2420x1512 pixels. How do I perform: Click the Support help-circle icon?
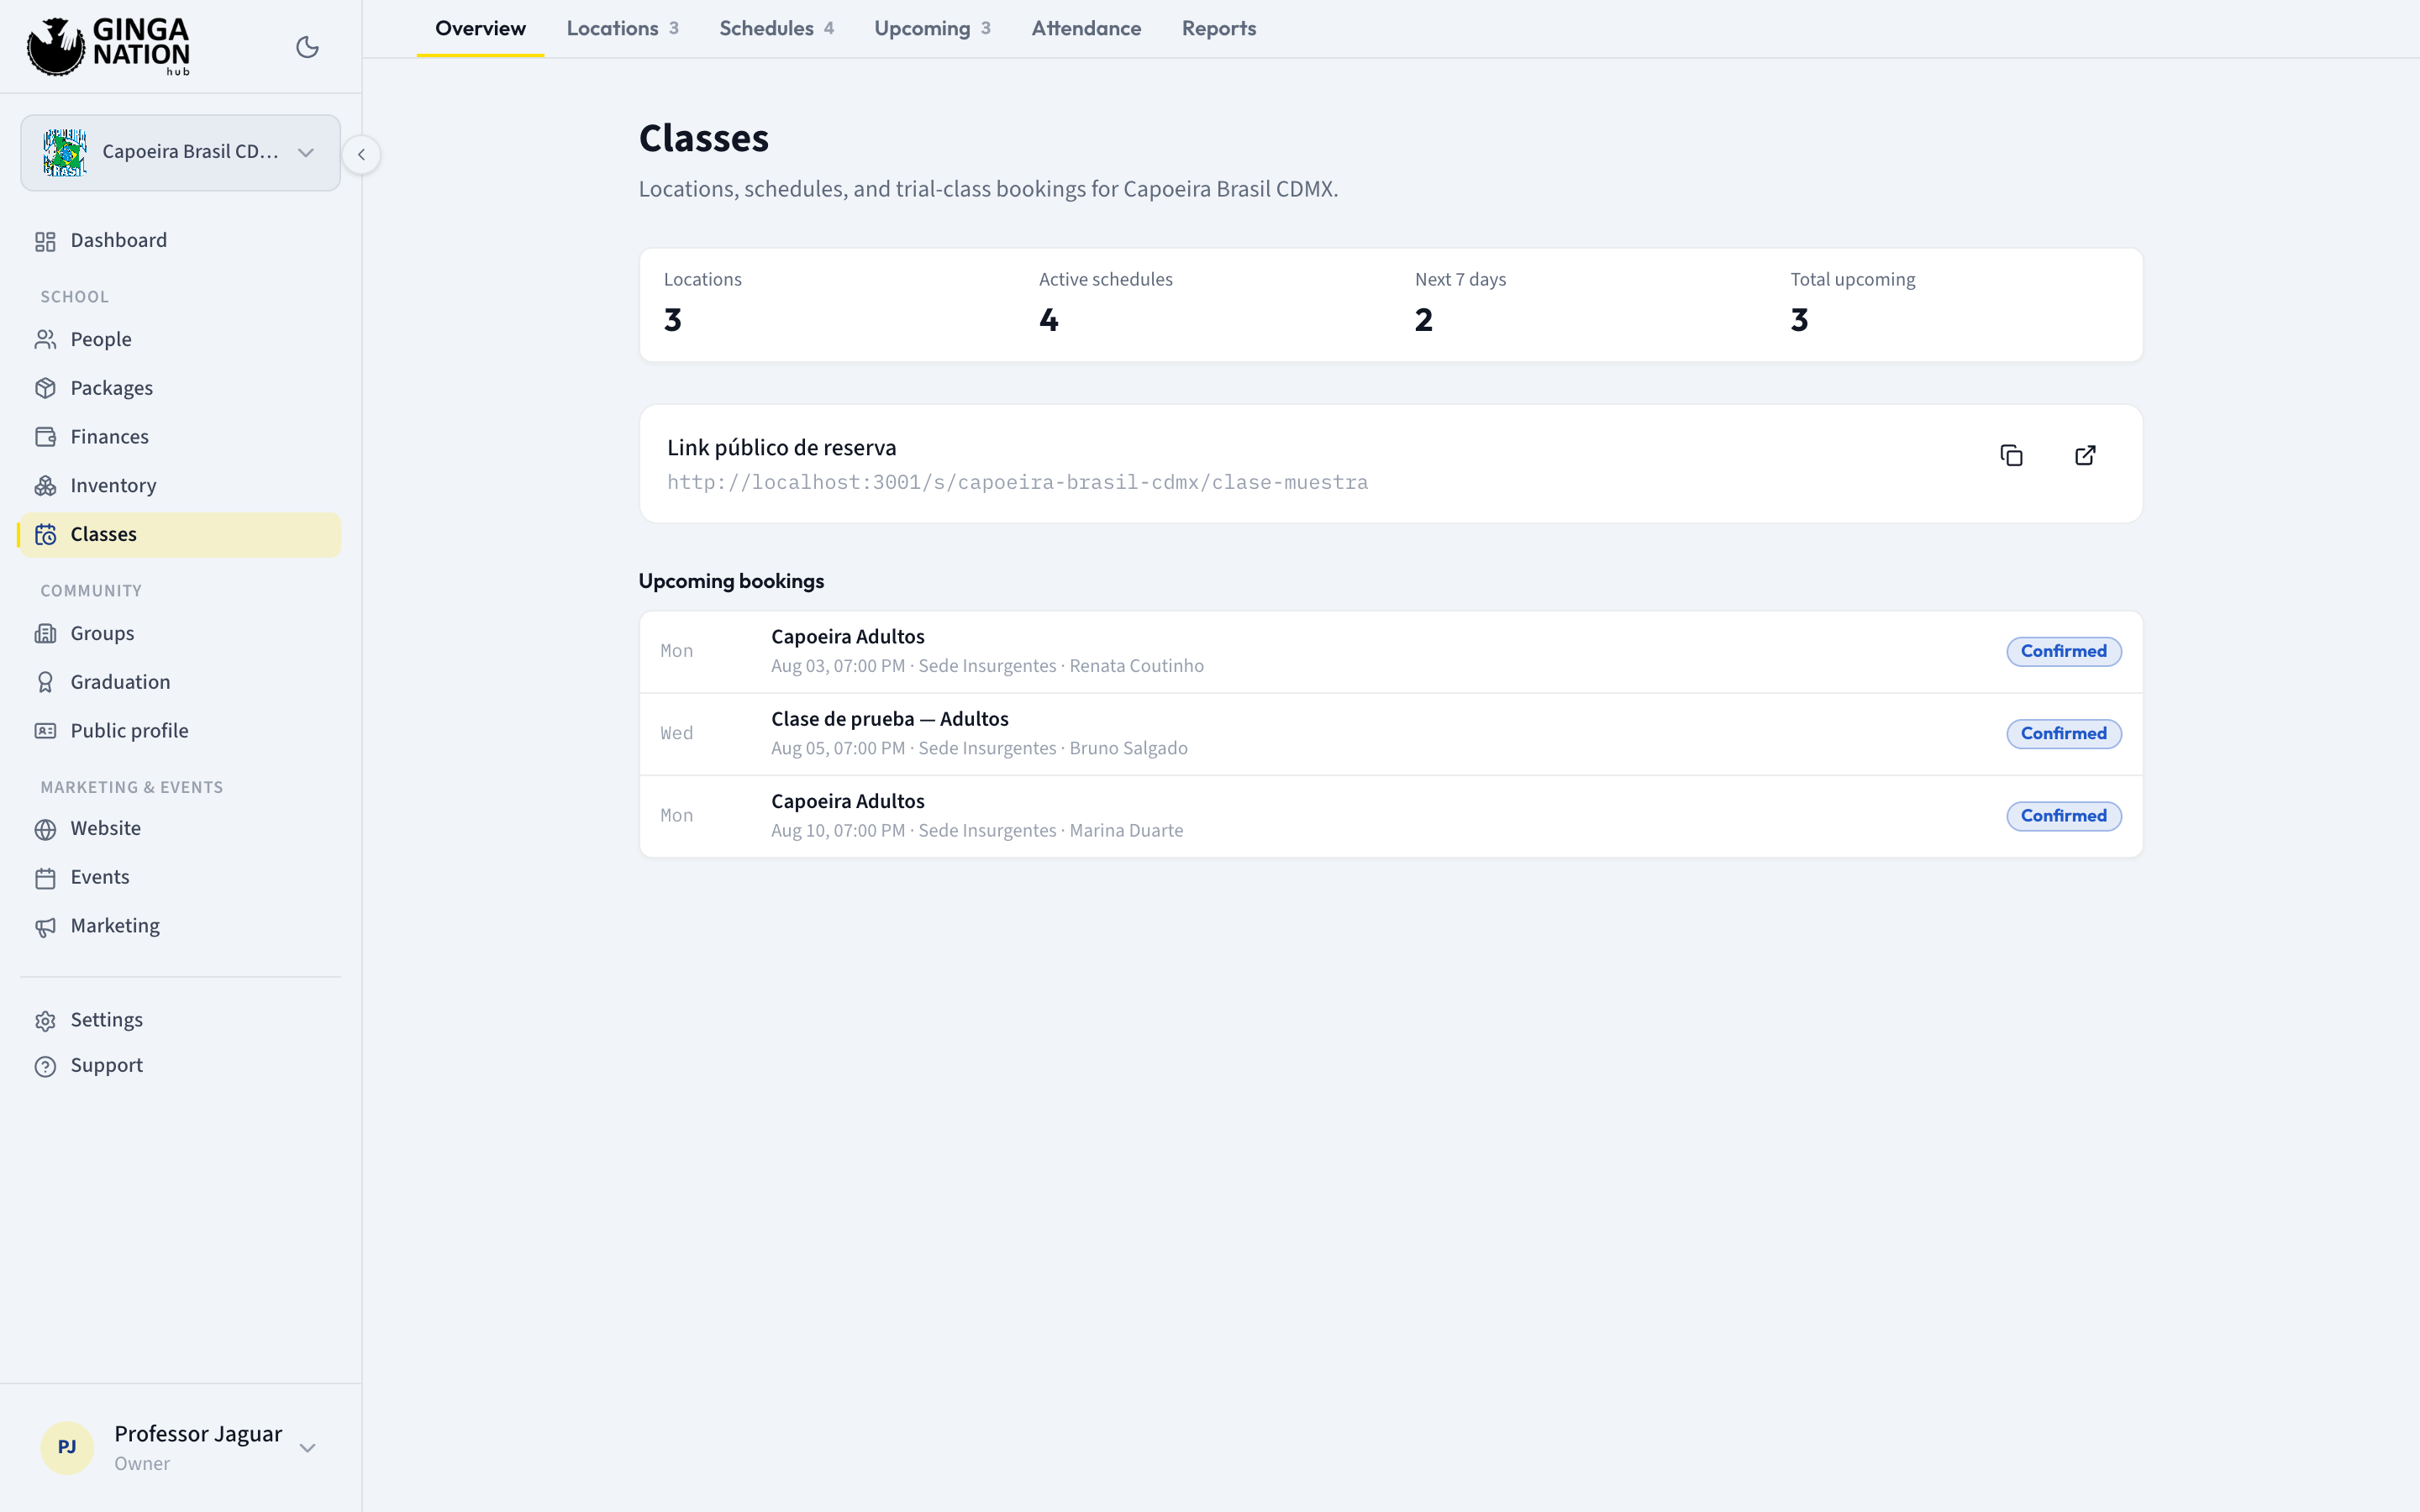(x=45, y=1067)
